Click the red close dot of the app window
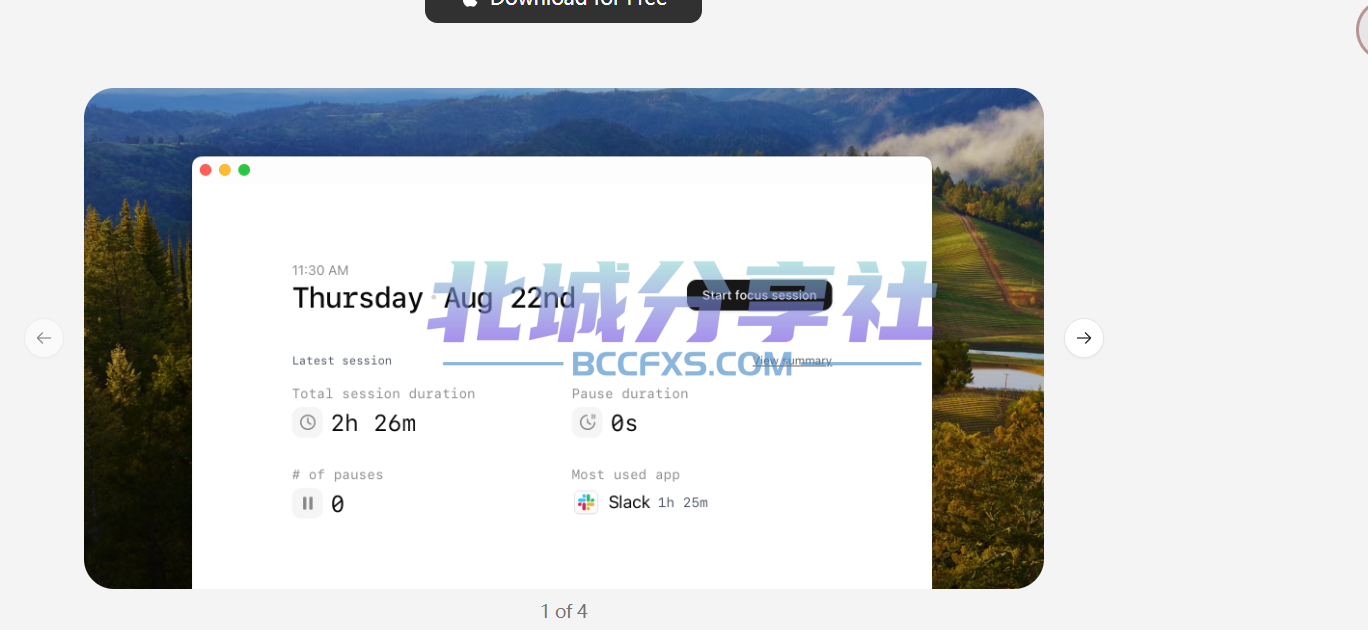 [206, 170]
